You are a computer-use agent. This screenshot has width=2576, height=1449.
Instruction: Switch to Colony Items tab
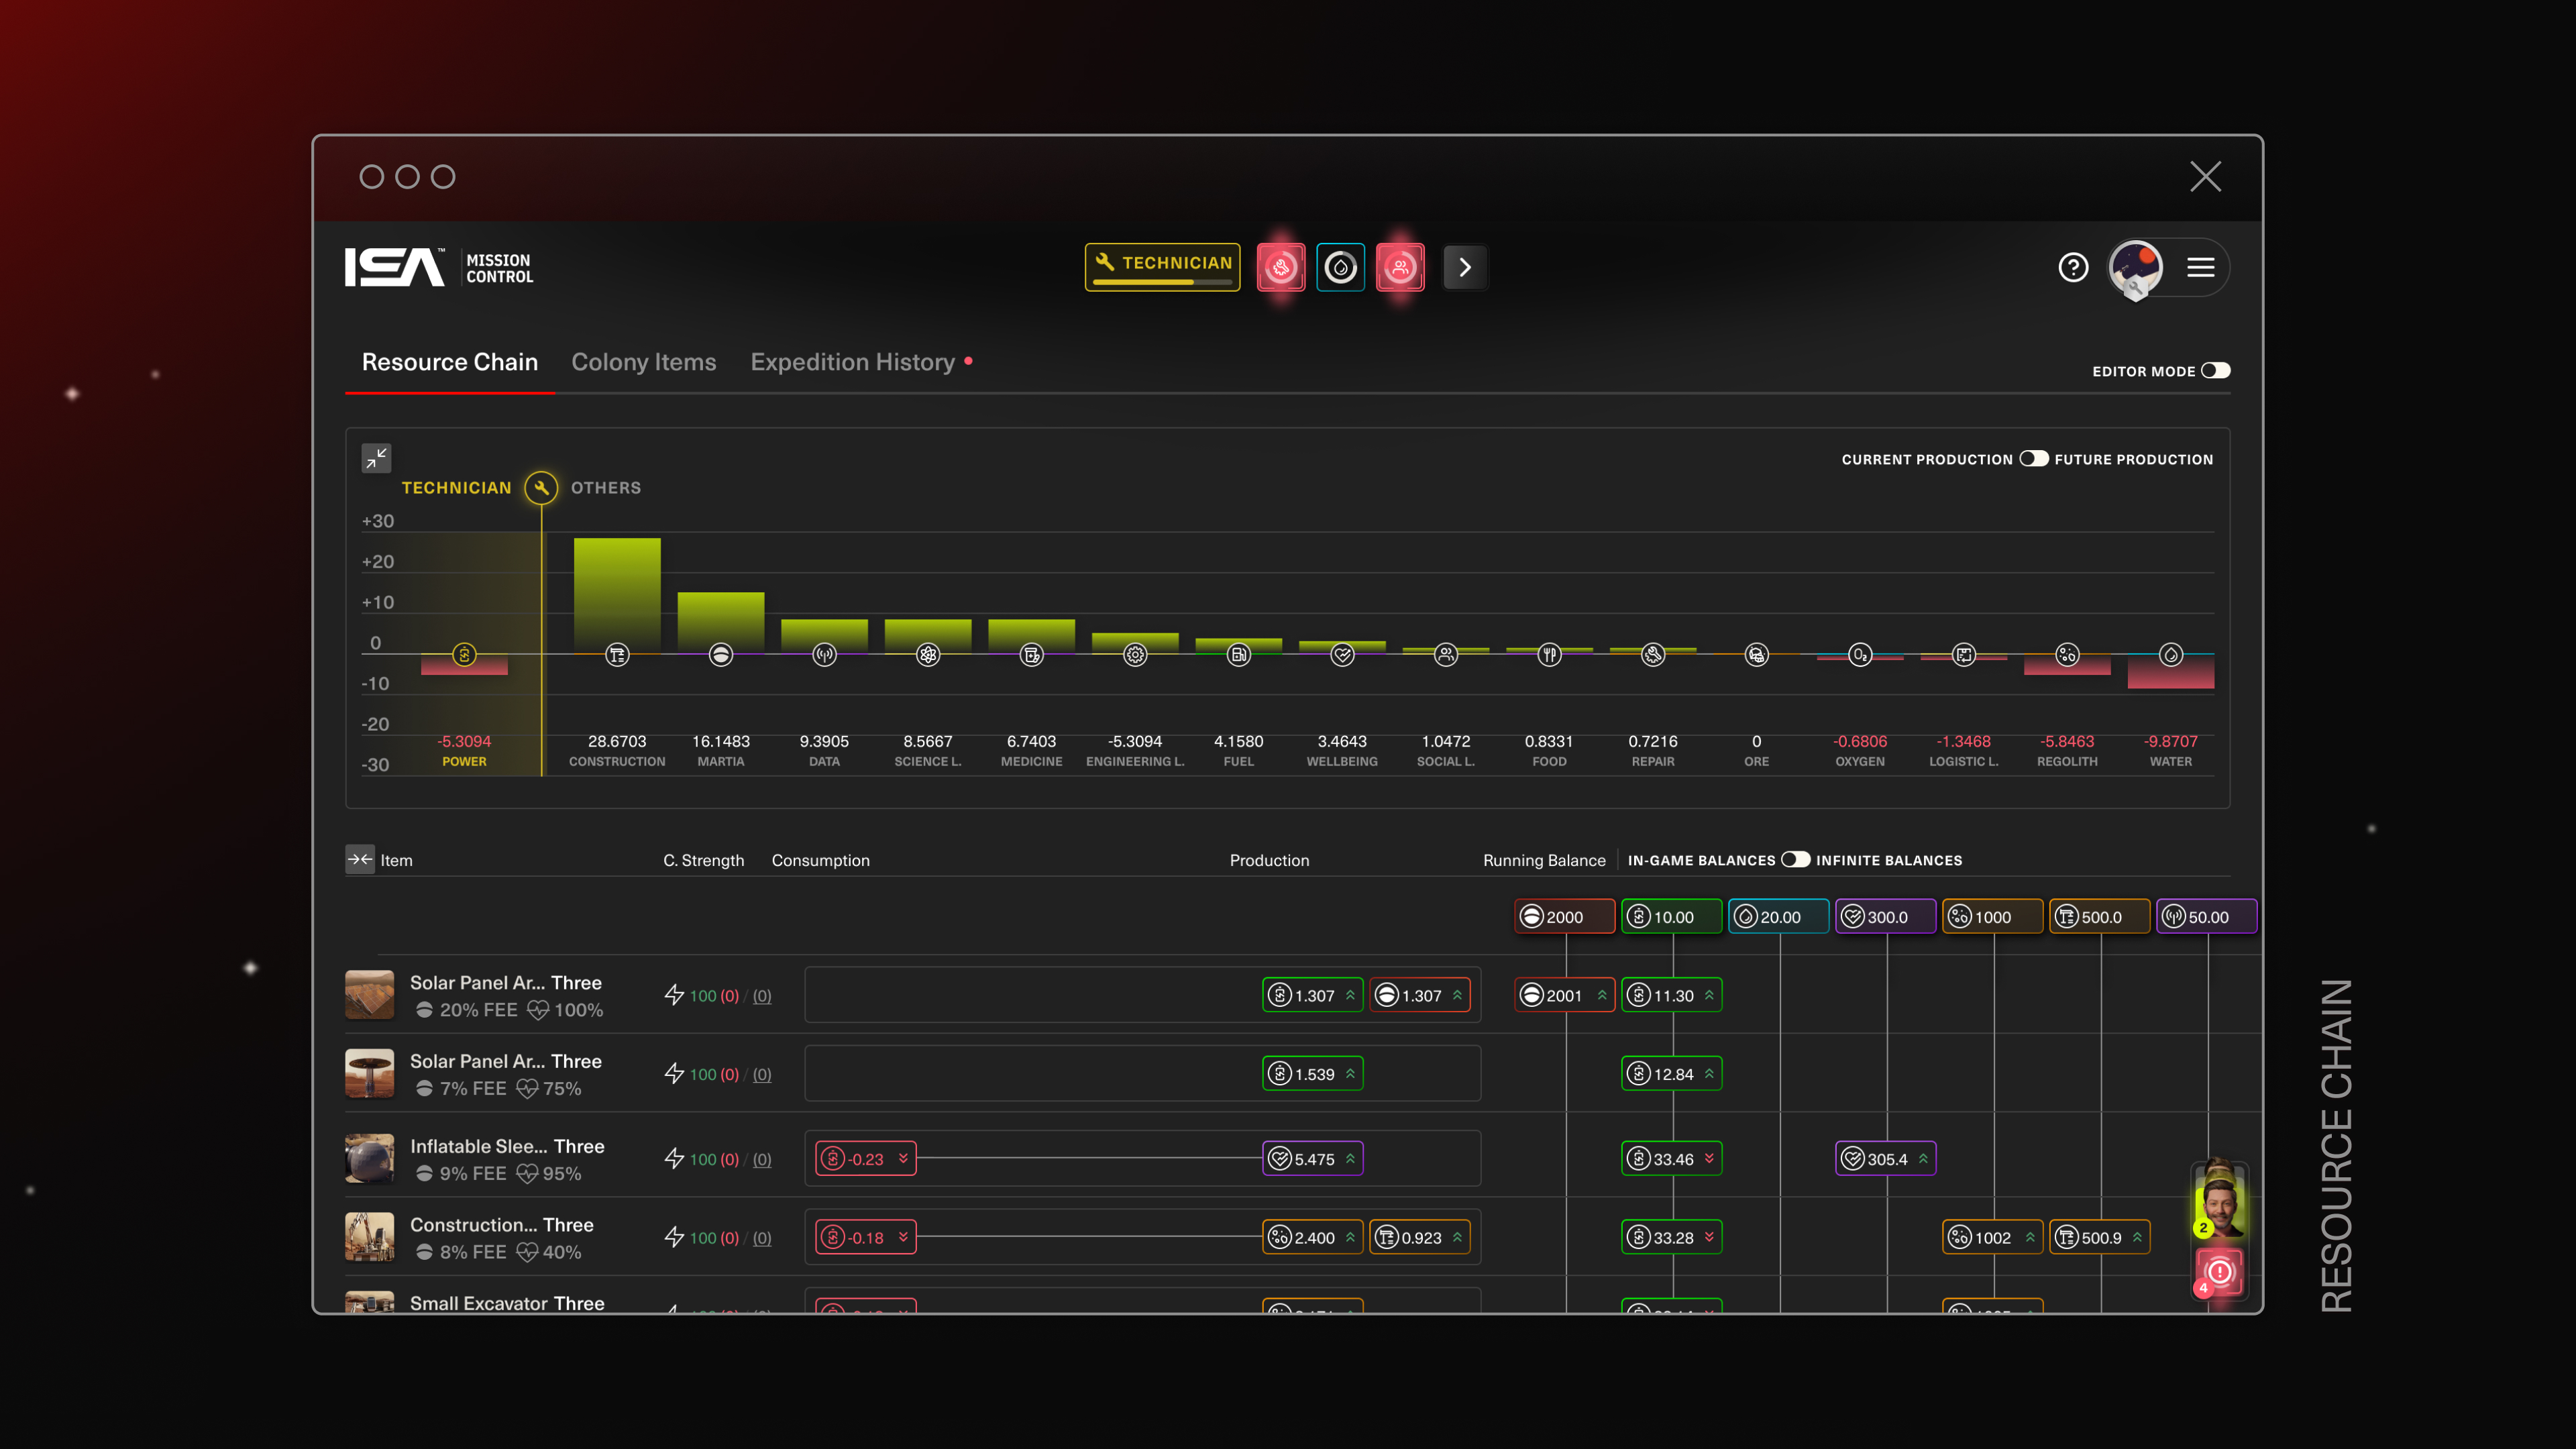pyautogui.click(x=643, y=362)
